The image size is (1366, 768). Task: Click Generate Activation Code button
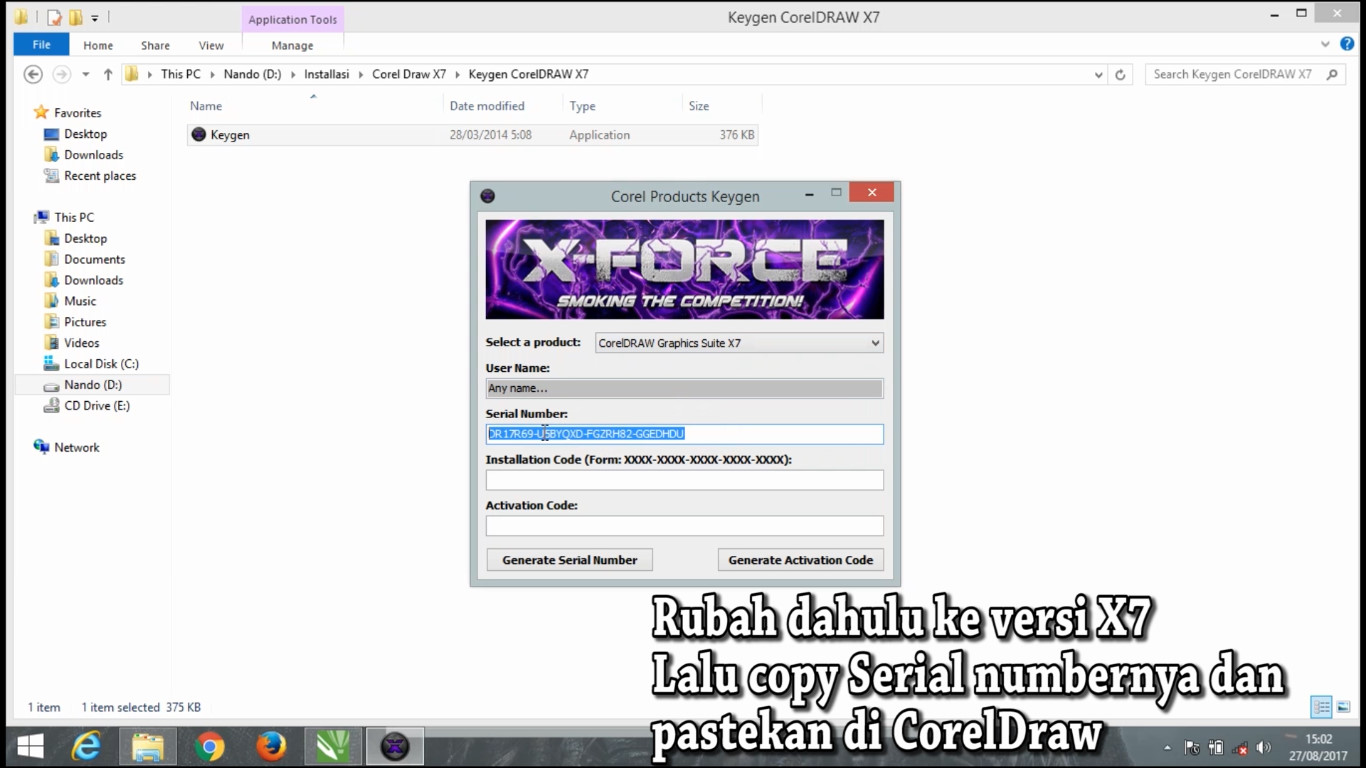click(x=800, y=560)
